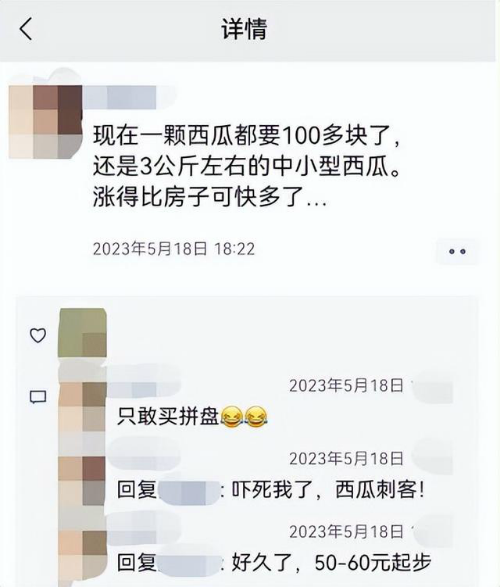Tap the 好久了，50-60元起步 comment

pyautogui.click(x=331, y=563)
